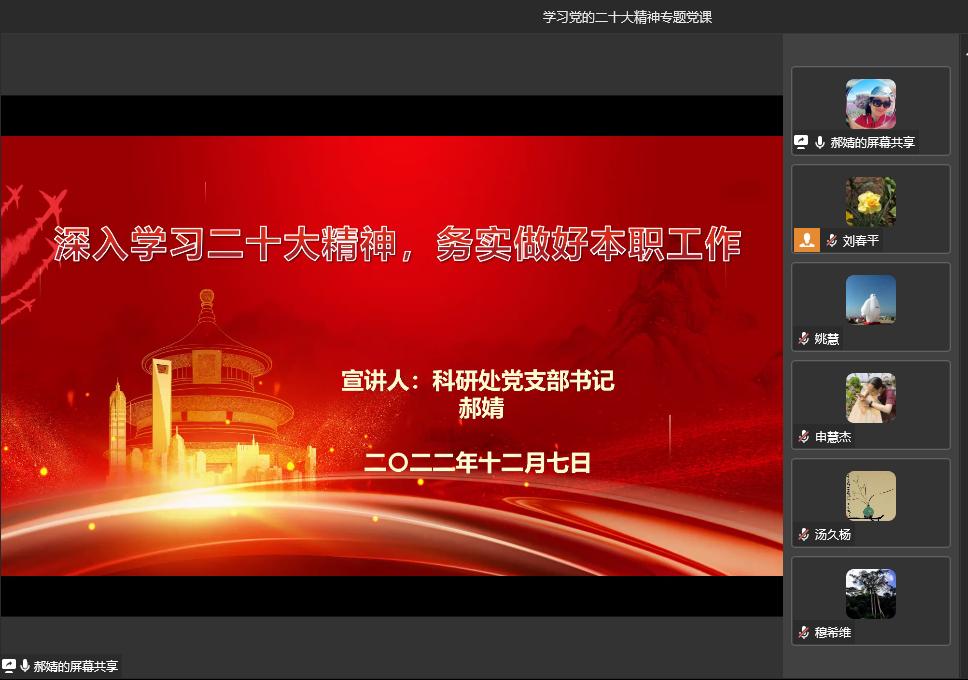
Task: Select 姚慧's white figure avatar
Action: [870, 300]
